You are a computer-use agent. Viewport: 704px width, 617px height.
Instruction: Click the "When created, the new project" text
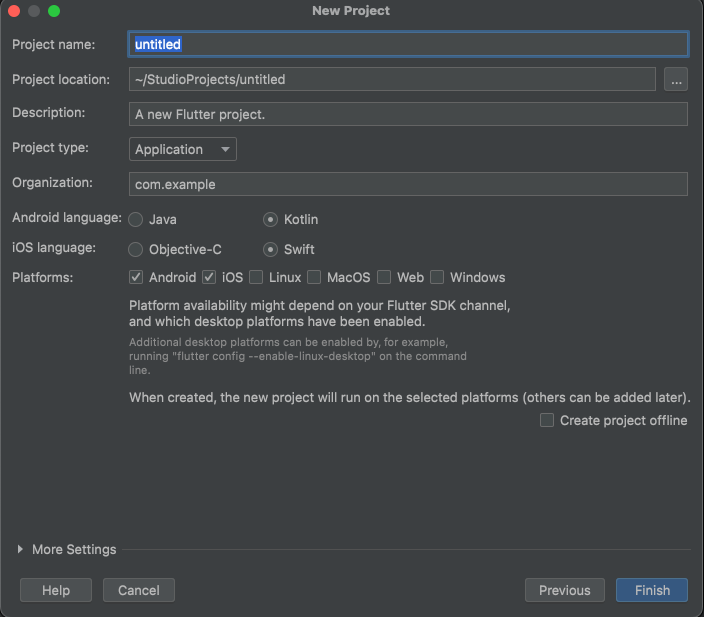[x=409, y=397]
